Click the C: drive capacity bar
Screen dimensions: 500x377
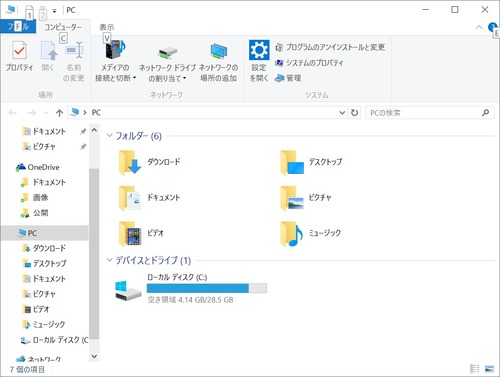(x=207, y=288)
